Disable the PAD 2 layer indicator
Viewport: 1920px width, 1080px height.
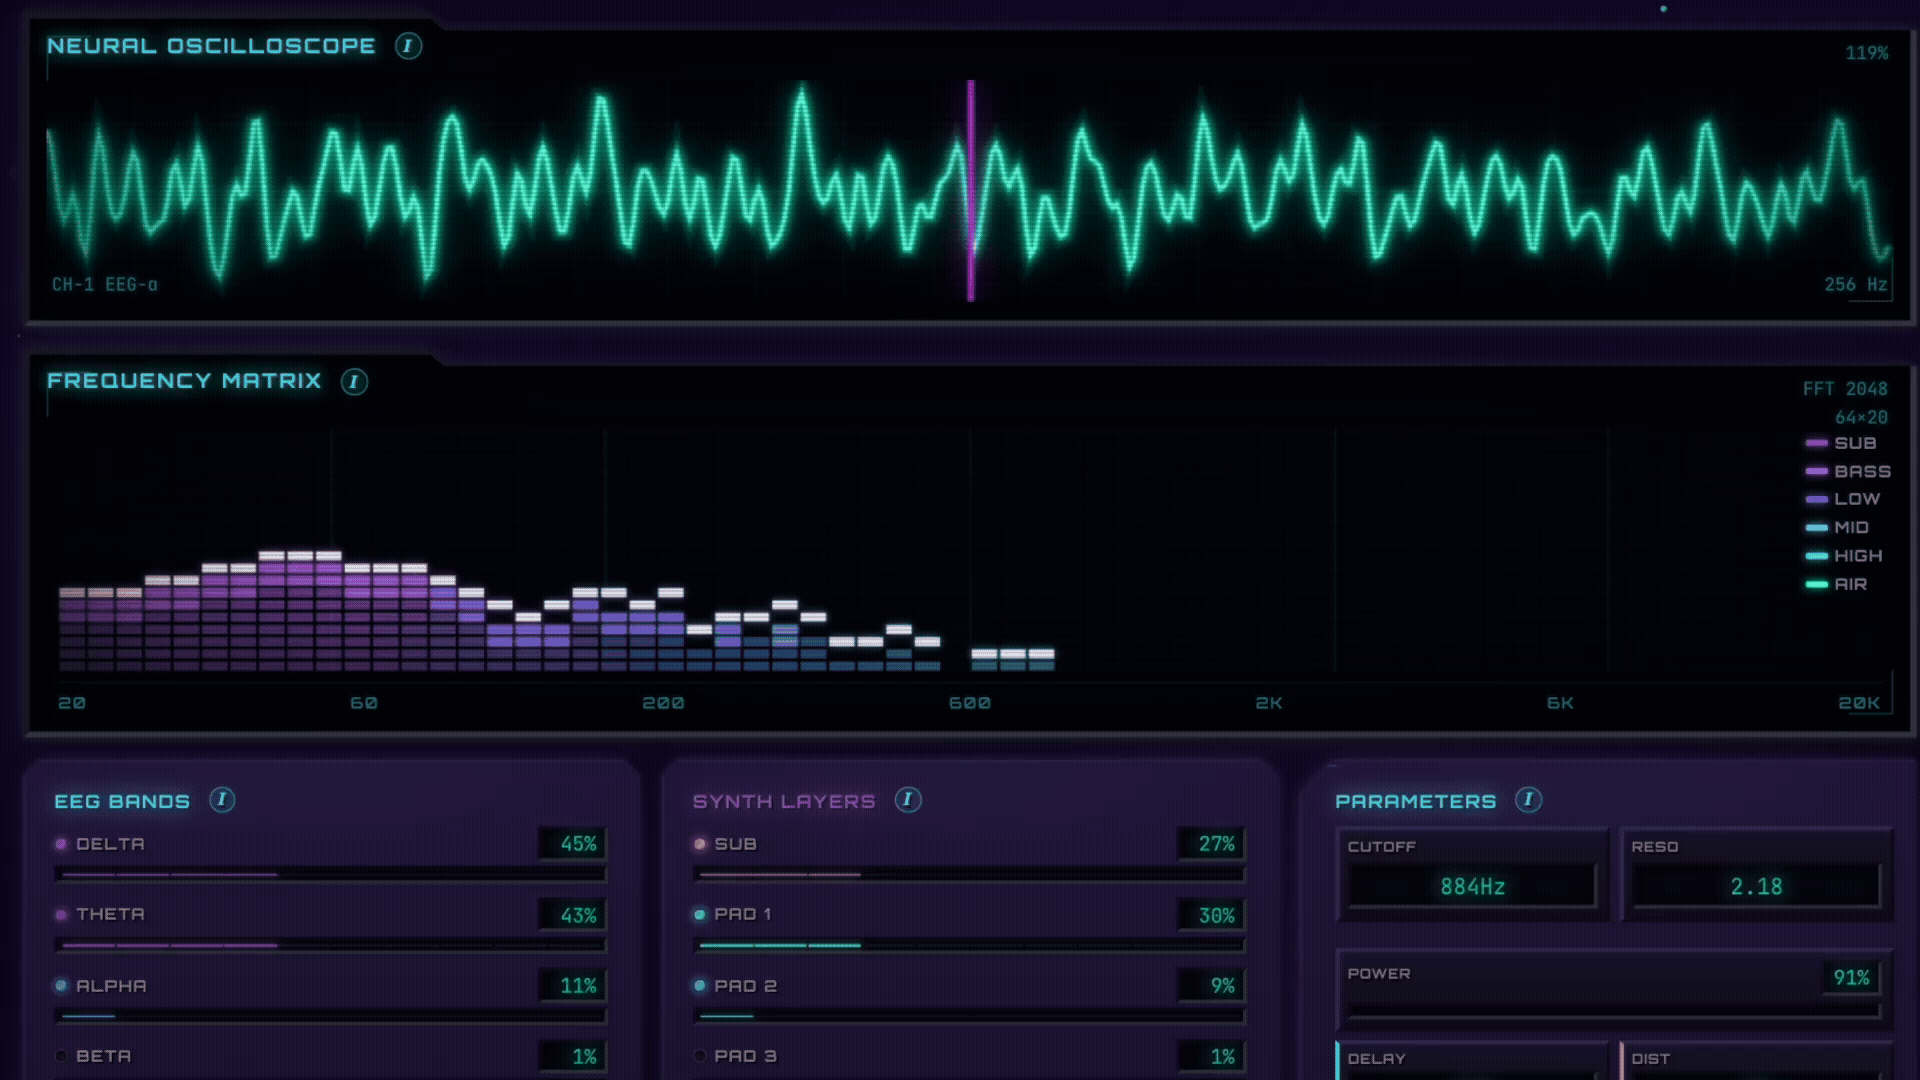coord(698,985)
